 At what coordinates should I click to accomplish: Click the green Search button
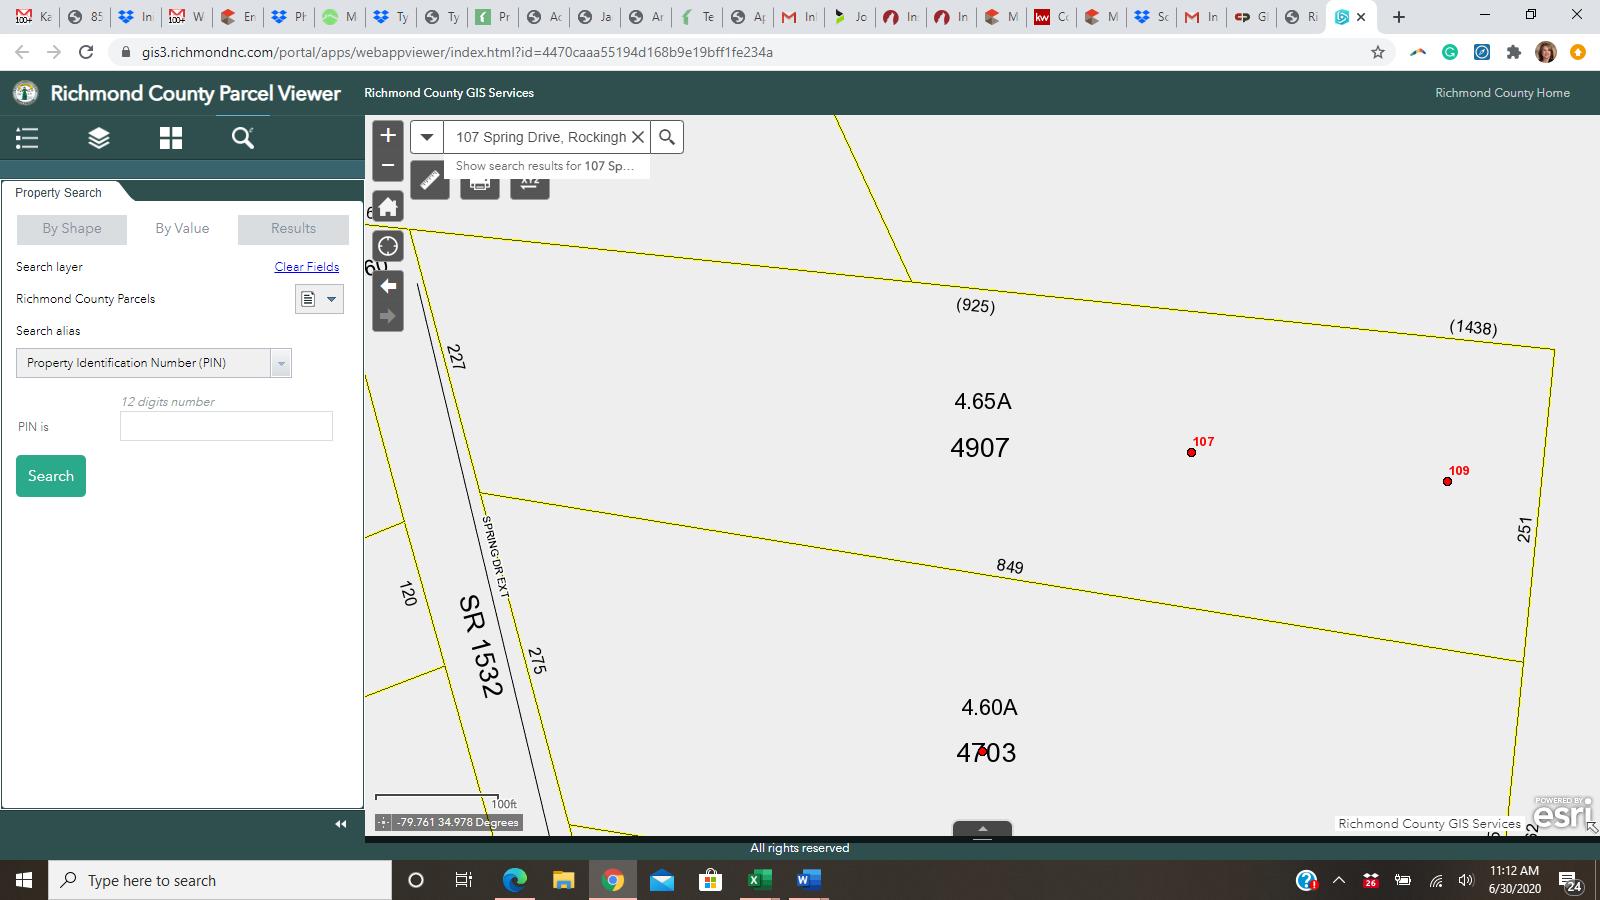click(51, 476)
